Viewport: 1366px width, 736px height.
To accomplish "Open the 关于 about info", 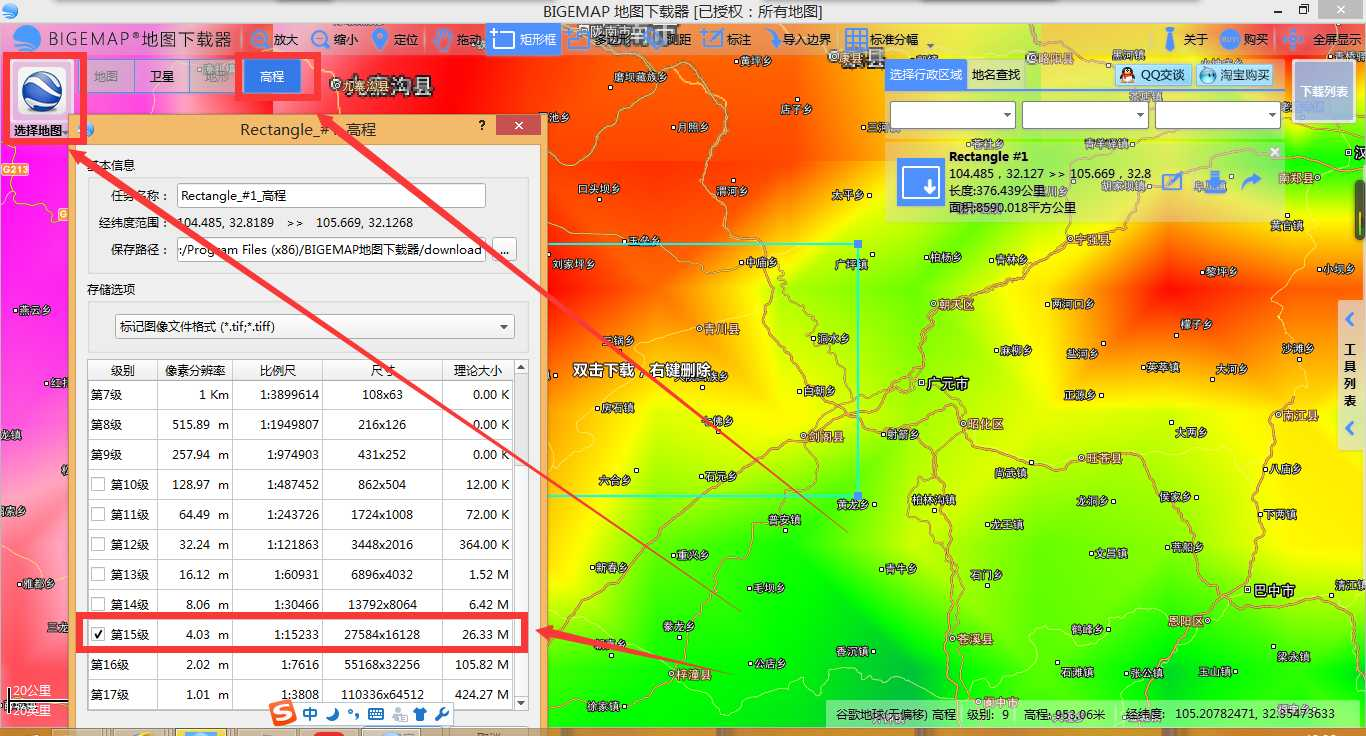I will 1184,40.
